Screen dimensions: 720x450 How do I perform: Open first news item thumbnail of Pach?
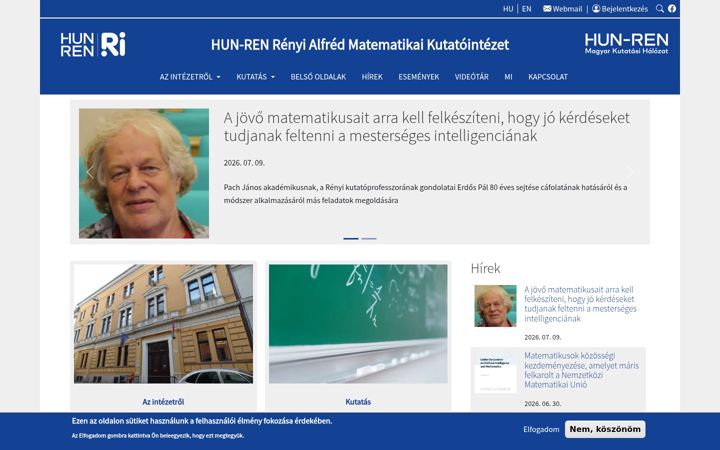(x=495, y=306)
